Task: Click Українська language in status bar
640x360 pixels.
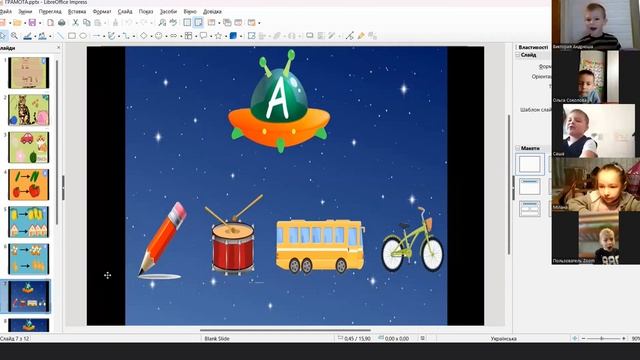Action: (x=503, y=338)
